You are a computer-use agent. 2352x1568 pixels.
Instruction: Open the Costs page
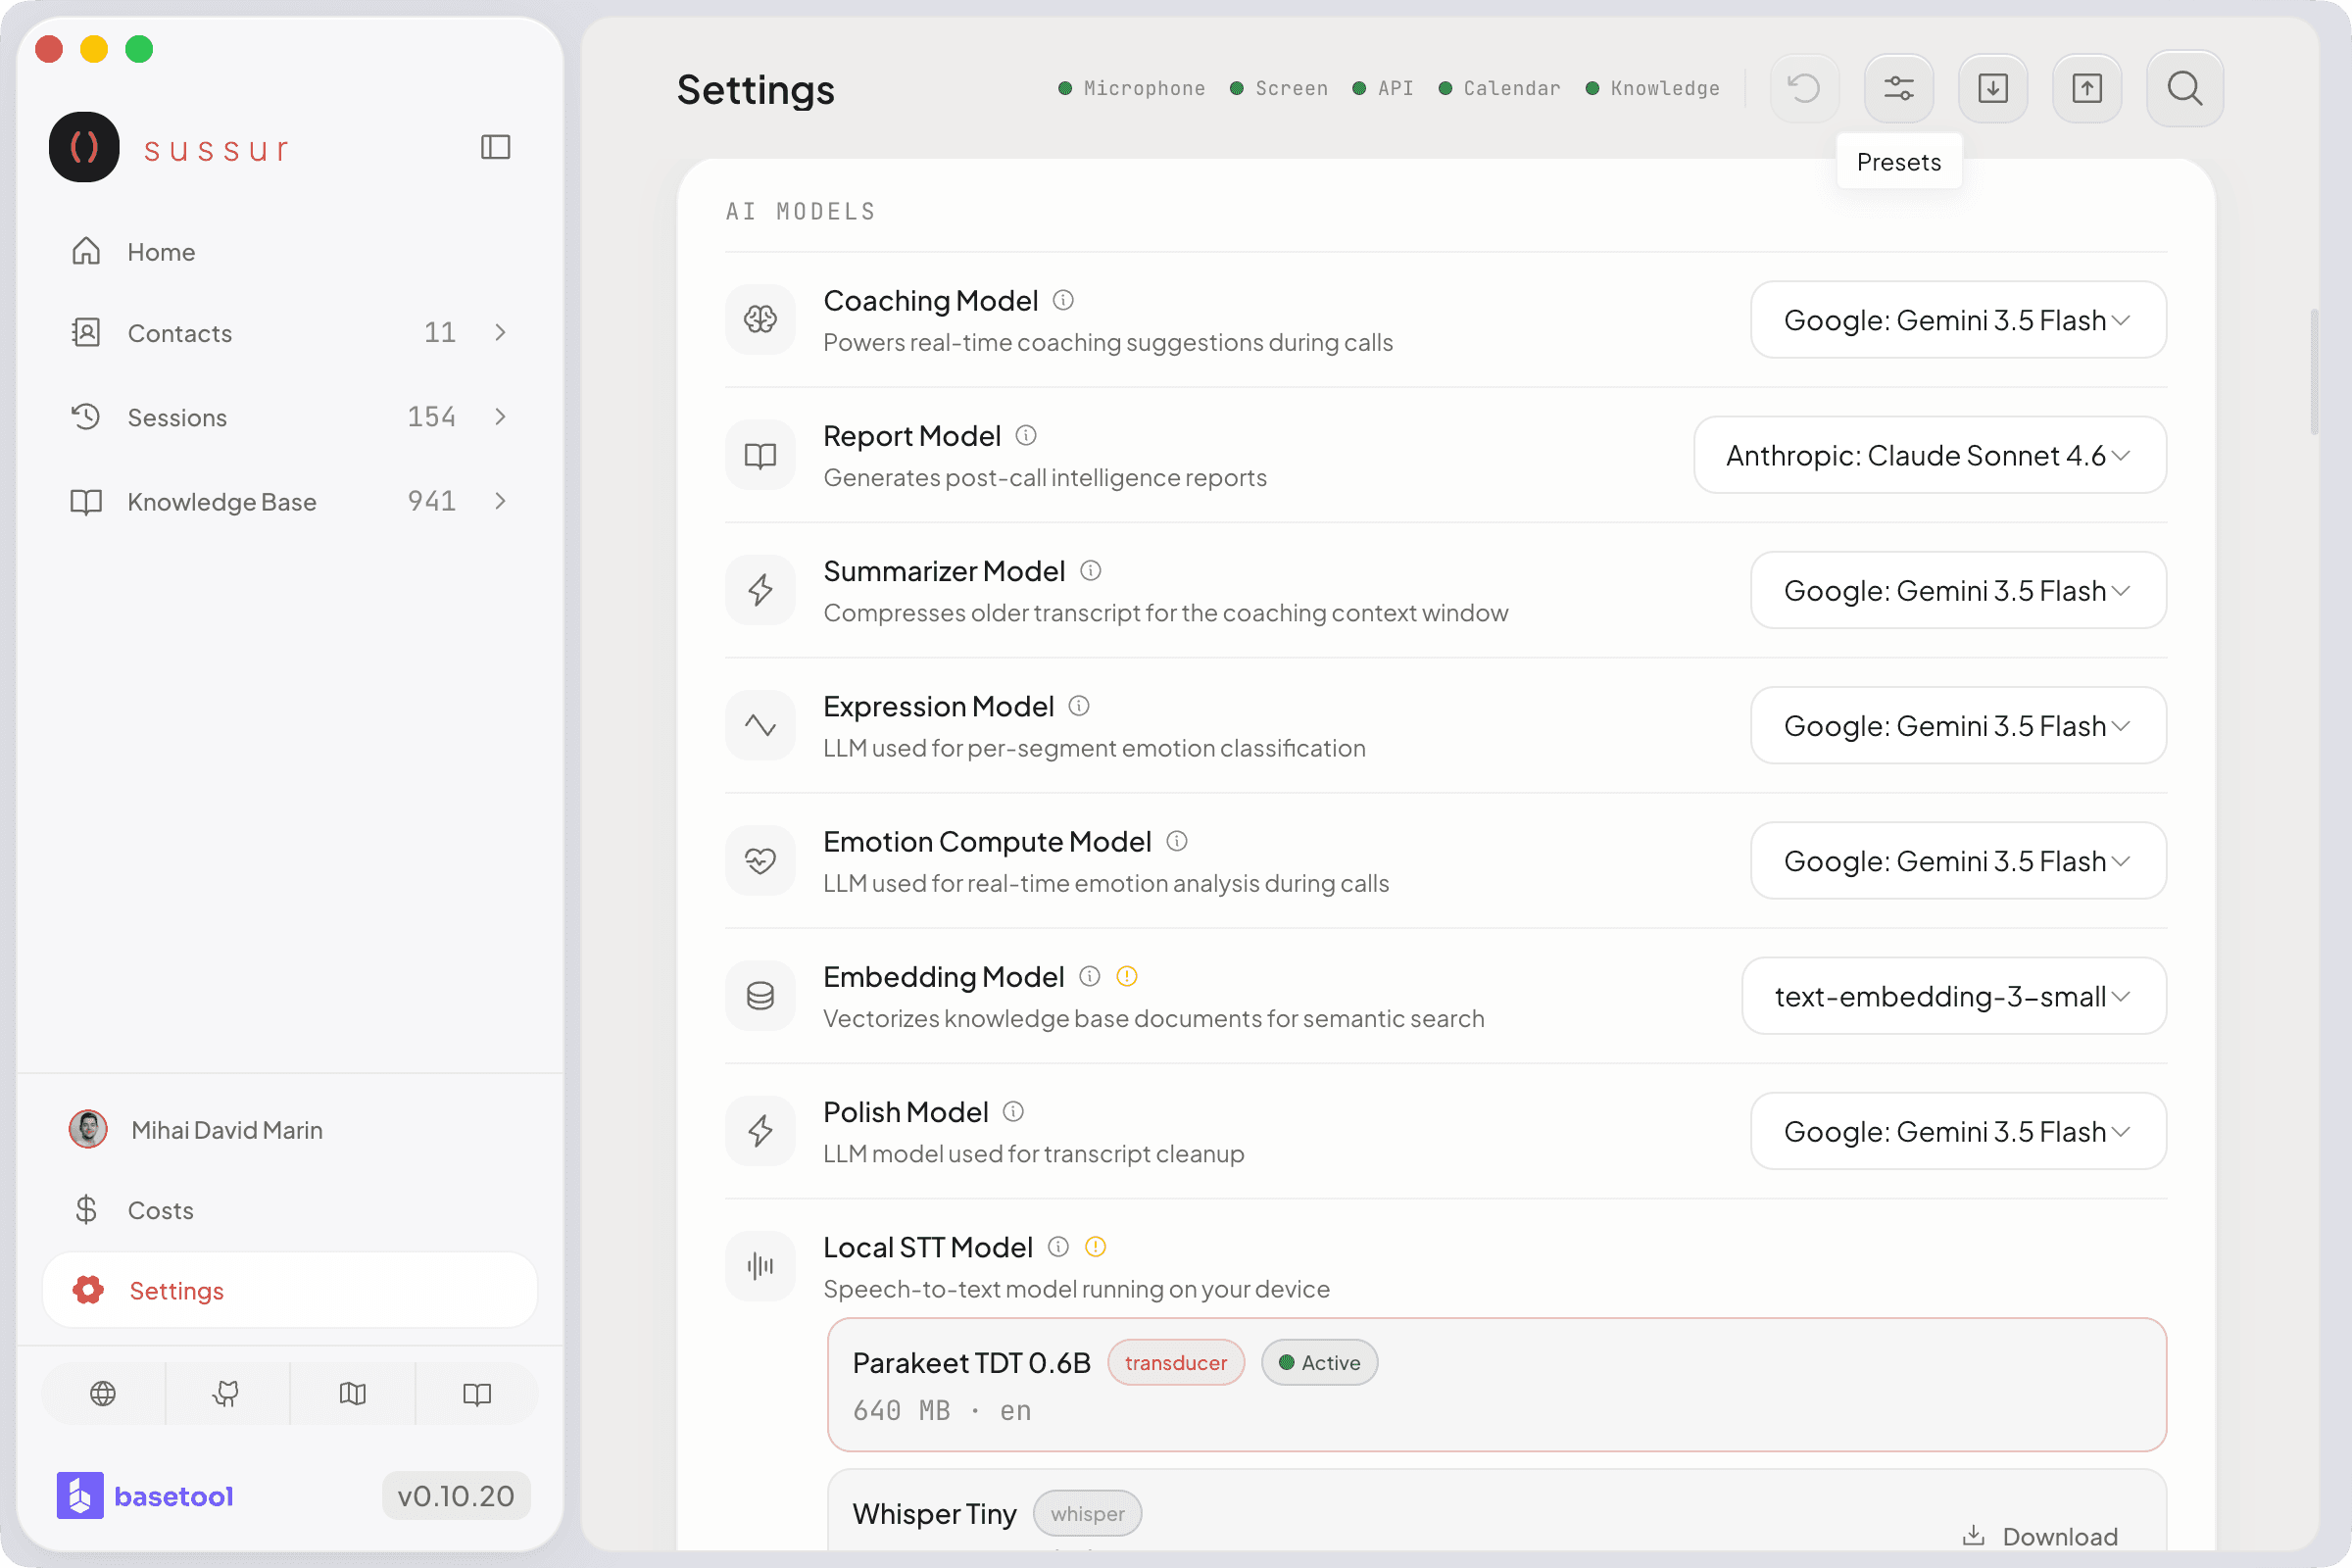coord(290,1210)
